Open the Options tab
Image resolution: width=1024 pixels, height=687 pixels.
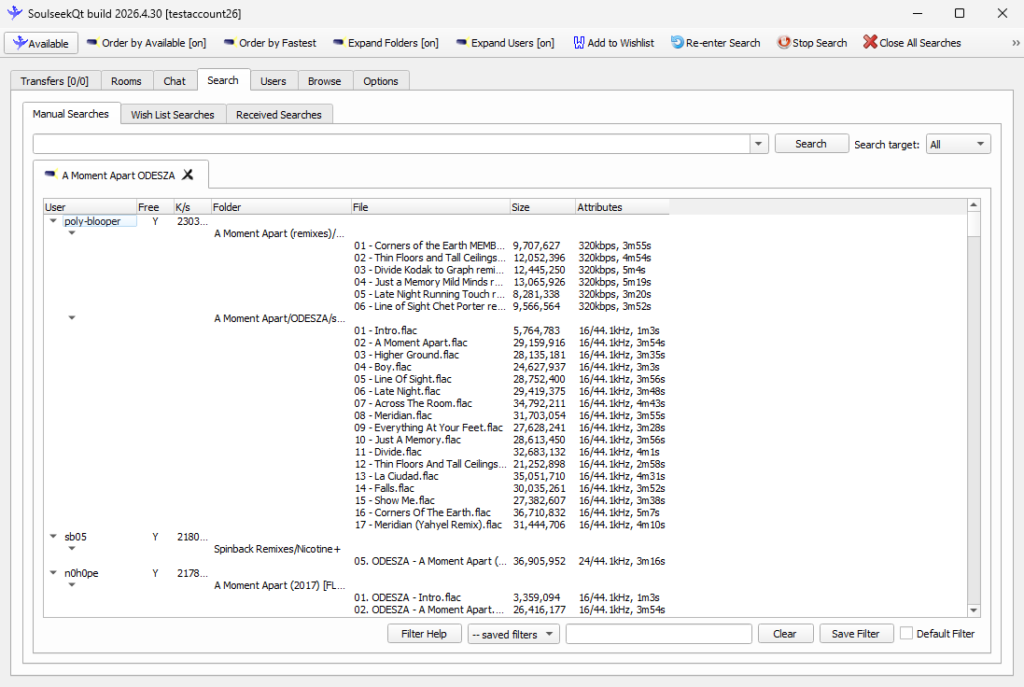tap(381, 81)
